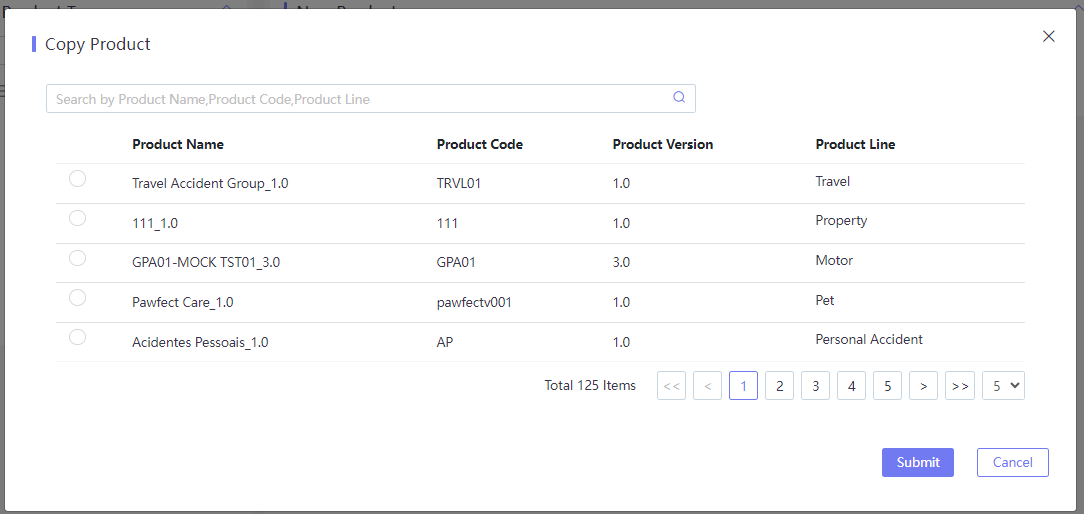Jump to last page with >> button
The width and height of the screenshot is (1084, 514).
click(x=960, y=386)
